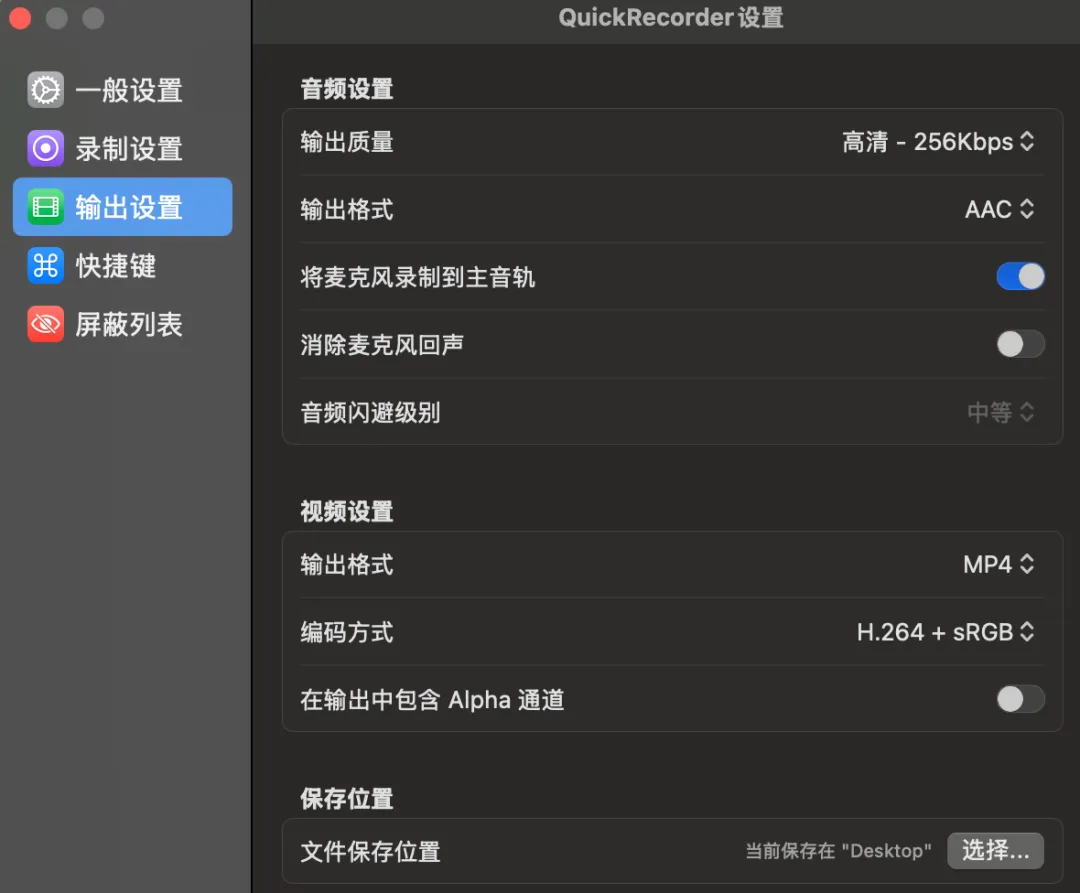Open 音频闪避级别 dropdown showing 中等
Image resolution: width=1080 pixels, height=893 pixels.
(1001, 412)
